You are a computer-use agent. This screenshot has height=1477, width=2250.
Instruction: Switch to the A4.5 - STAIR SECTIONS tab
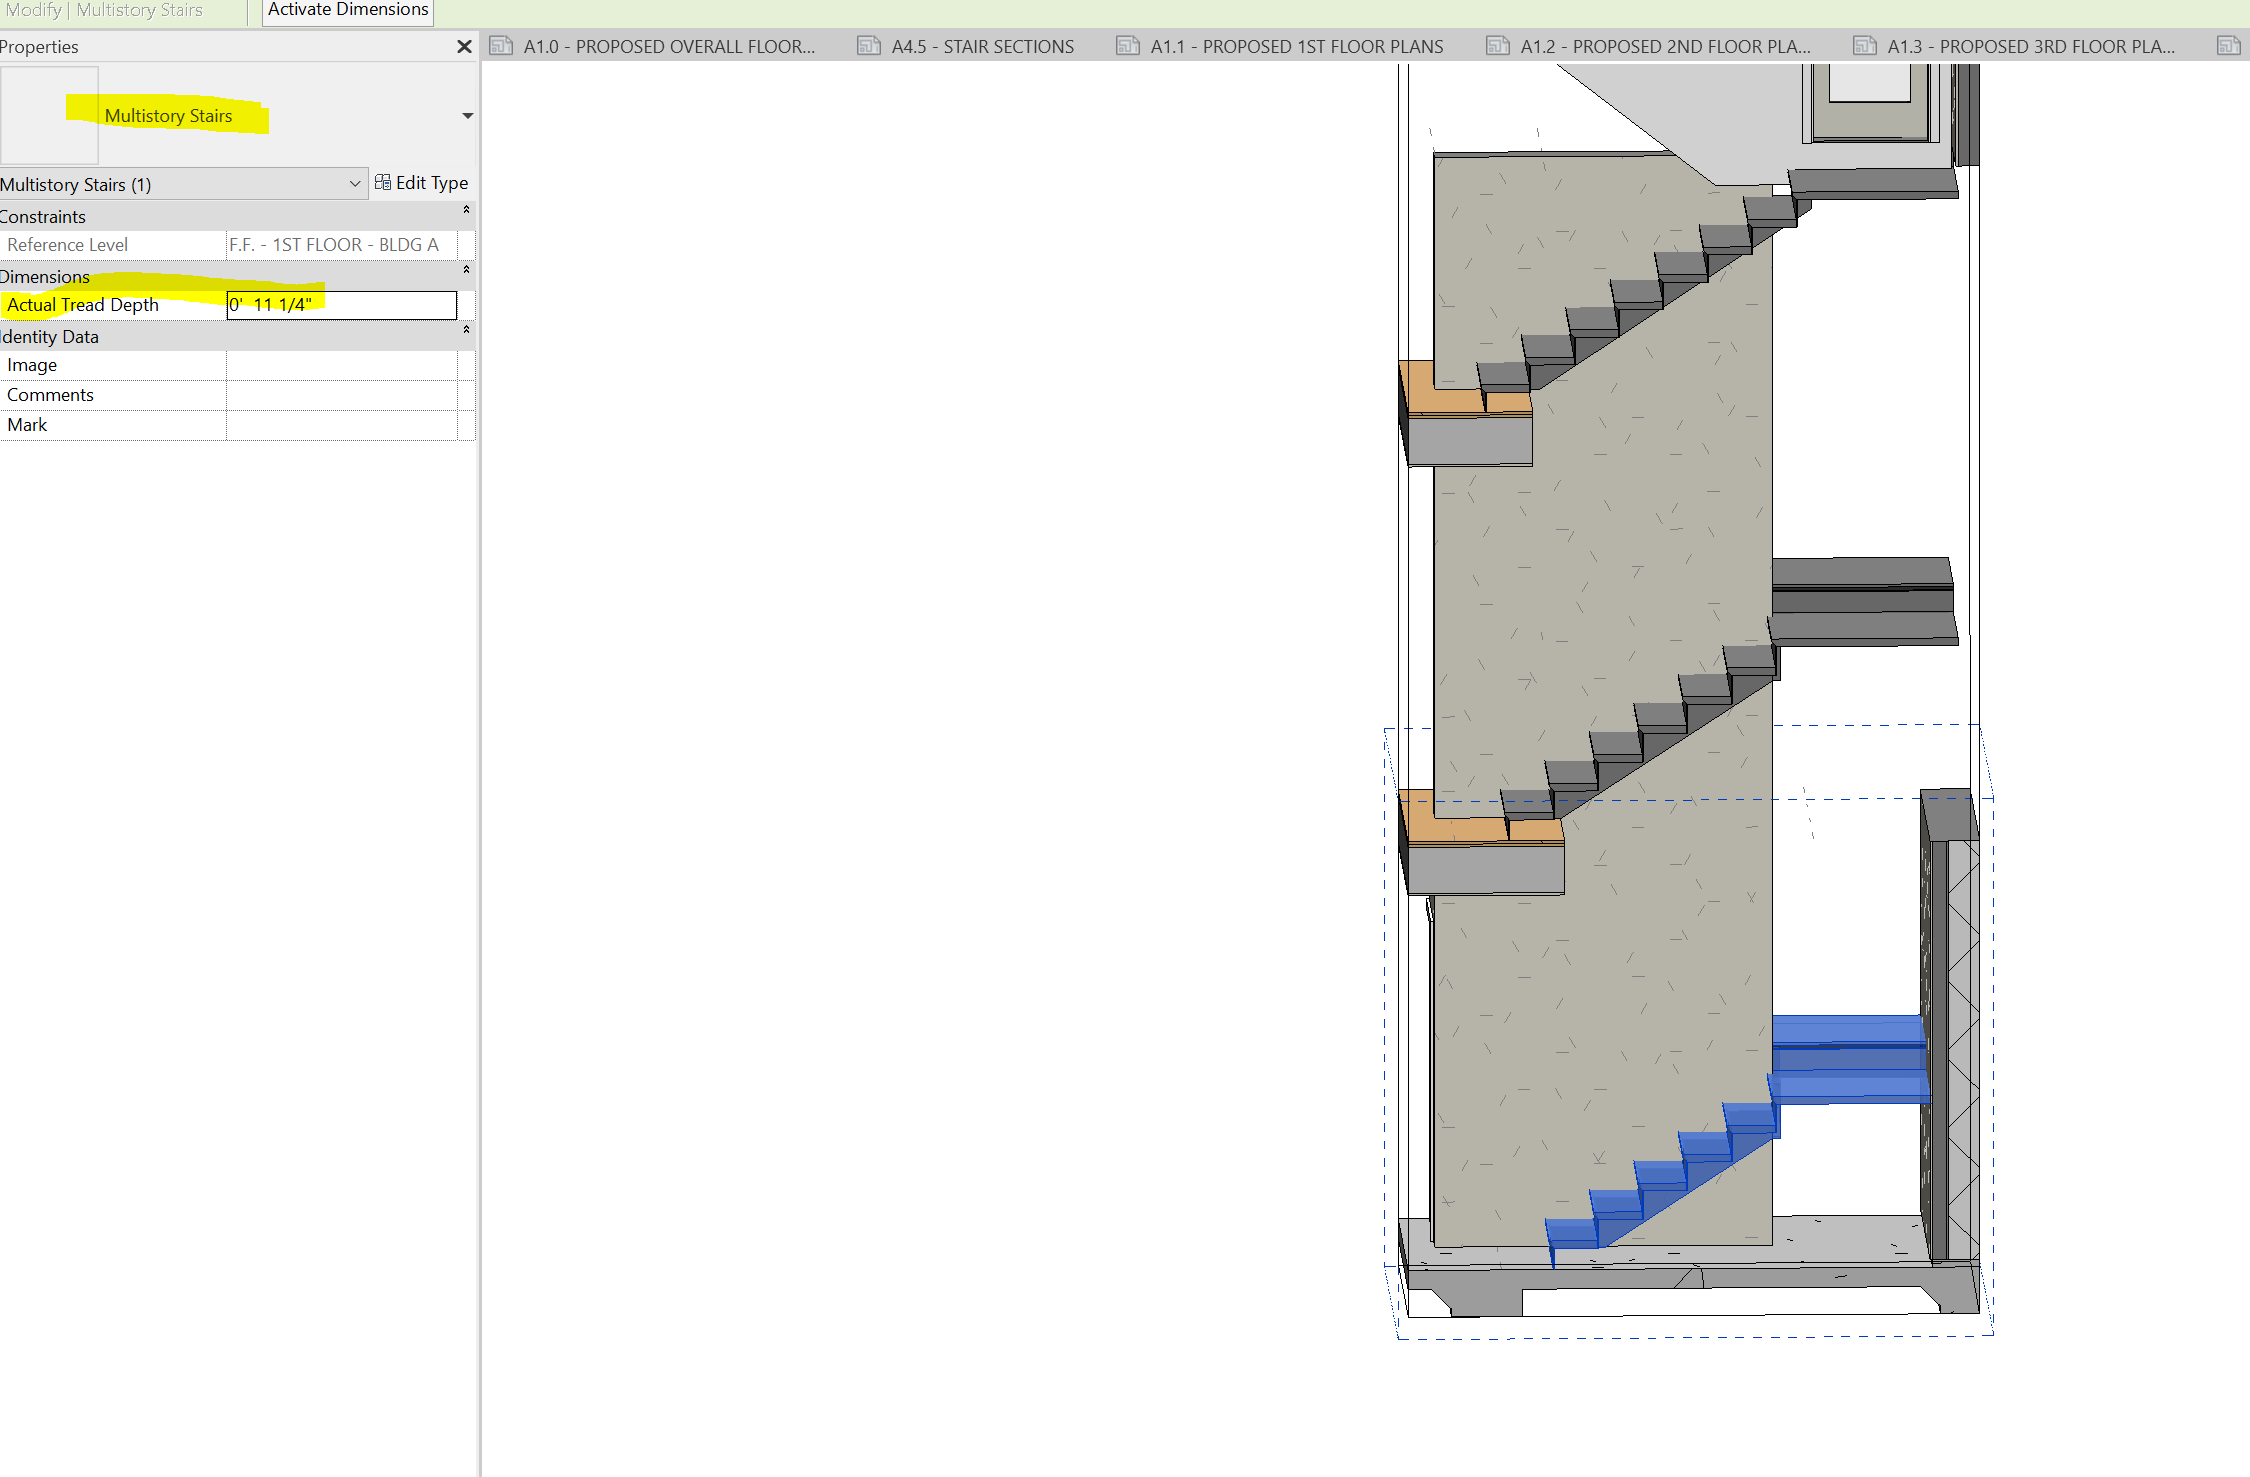click(x=981, y=46)
